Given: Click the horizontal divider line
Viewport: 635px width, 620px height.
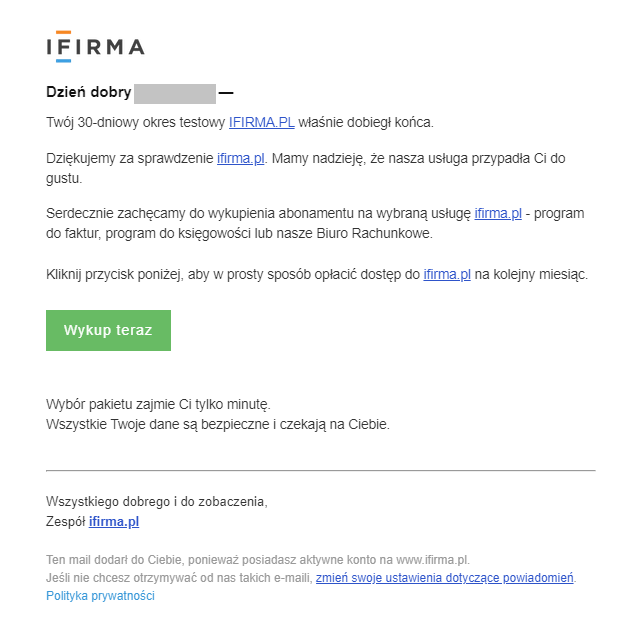Looking at the screenshot, I should tap(320, 470).
